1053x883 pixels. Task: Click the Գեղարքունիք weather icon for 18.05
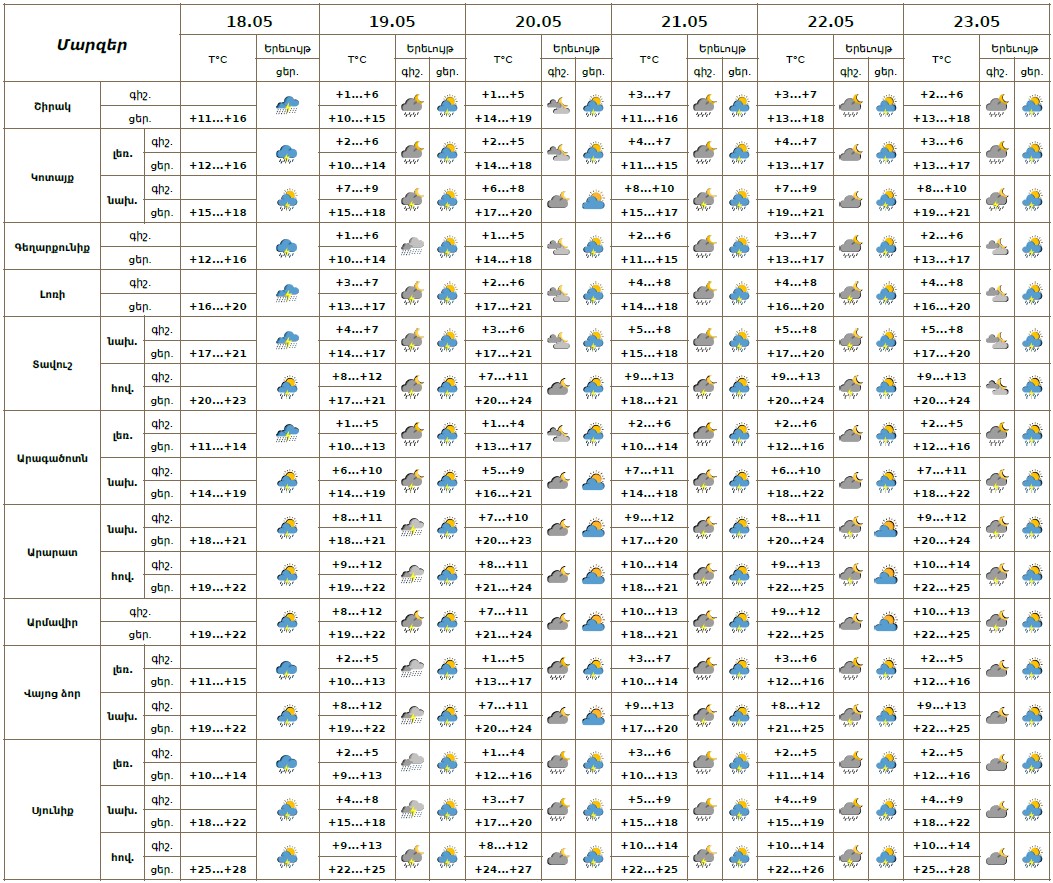pyautogui.click(x=287, y=248)
